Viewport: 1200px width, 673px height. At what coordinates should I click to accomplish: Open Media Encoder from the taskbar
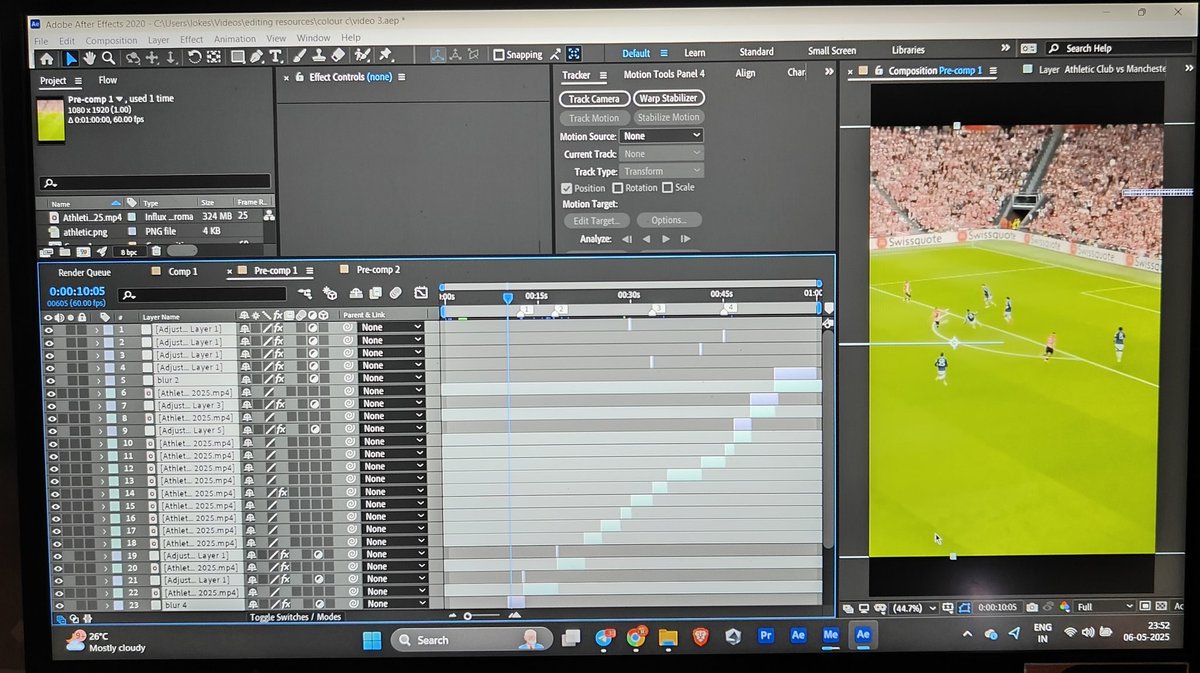[830, 635]
